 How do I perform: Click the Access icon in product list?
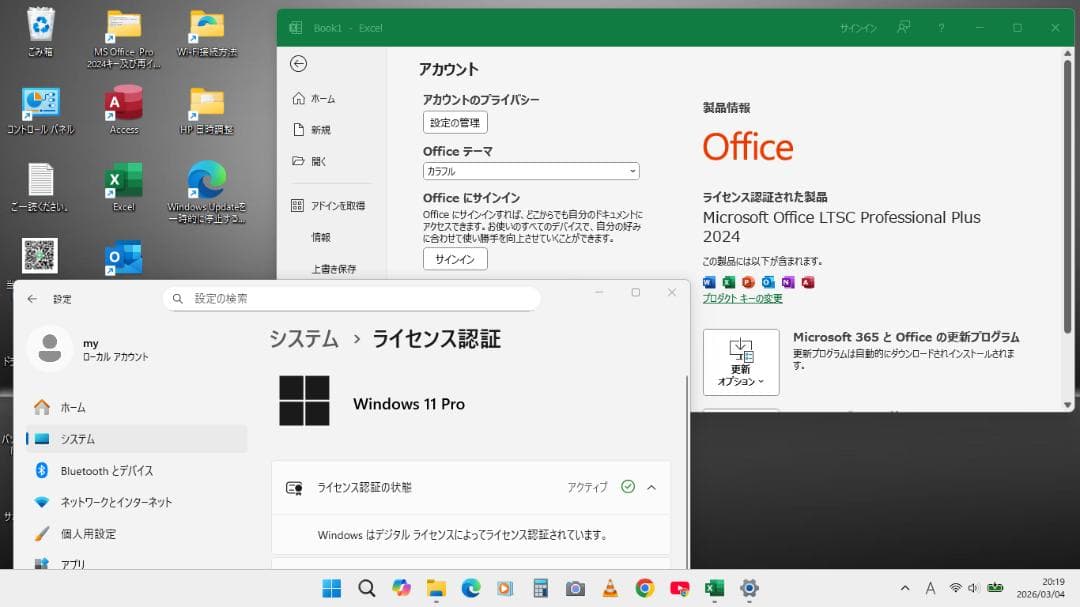click(x=808, y=282)
